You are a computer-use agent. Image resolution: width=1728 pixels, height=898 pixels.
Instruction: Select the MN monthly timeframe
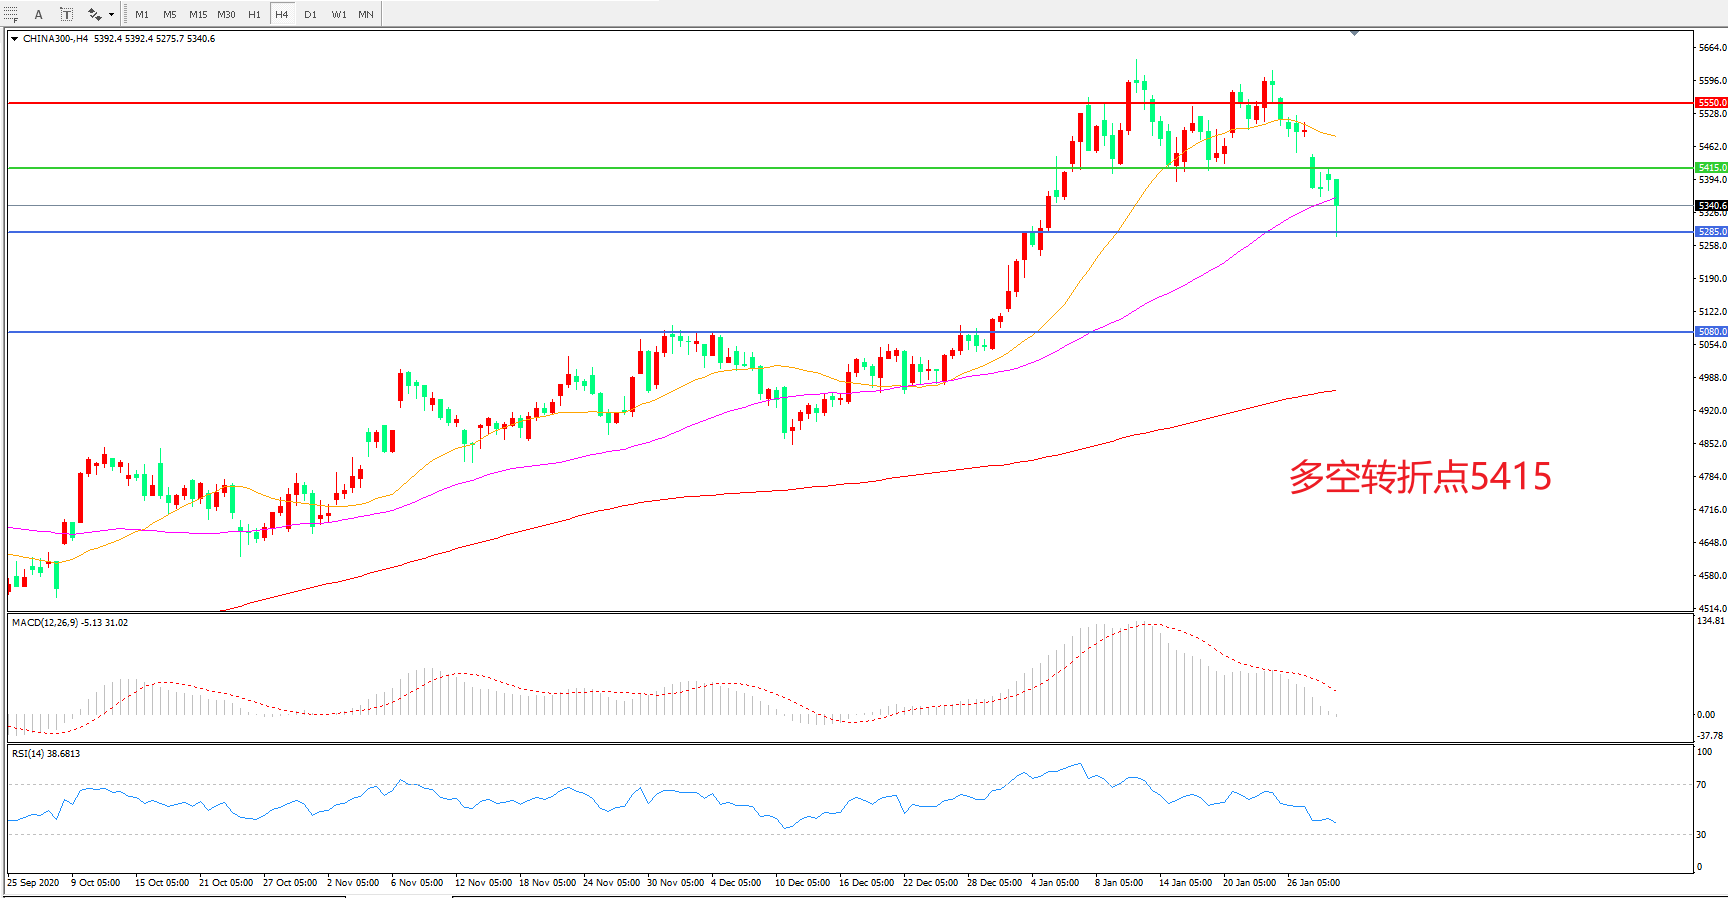coord(366,14)
